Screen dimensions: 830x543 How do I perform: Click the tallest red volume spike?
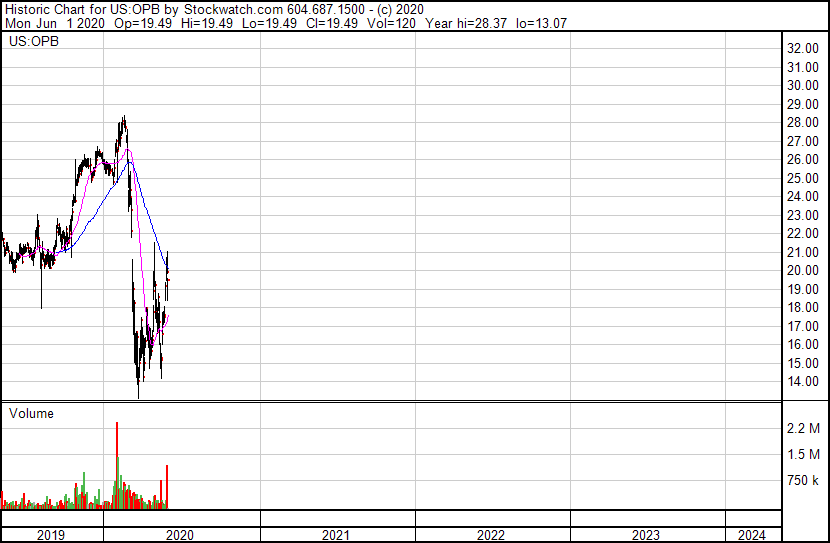click(x=117, y=466)
